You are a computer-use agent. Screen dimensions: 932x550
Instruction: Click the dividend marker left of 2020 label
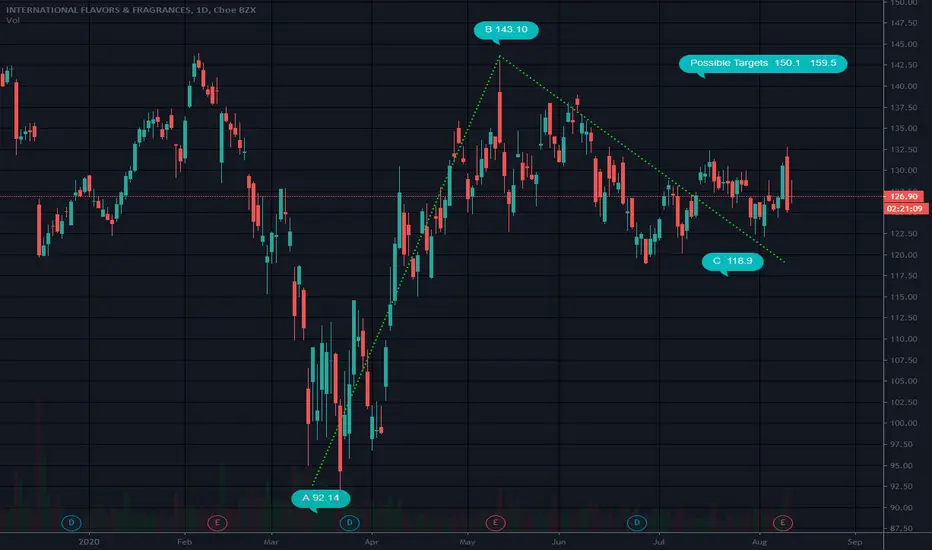pos(71,523)
